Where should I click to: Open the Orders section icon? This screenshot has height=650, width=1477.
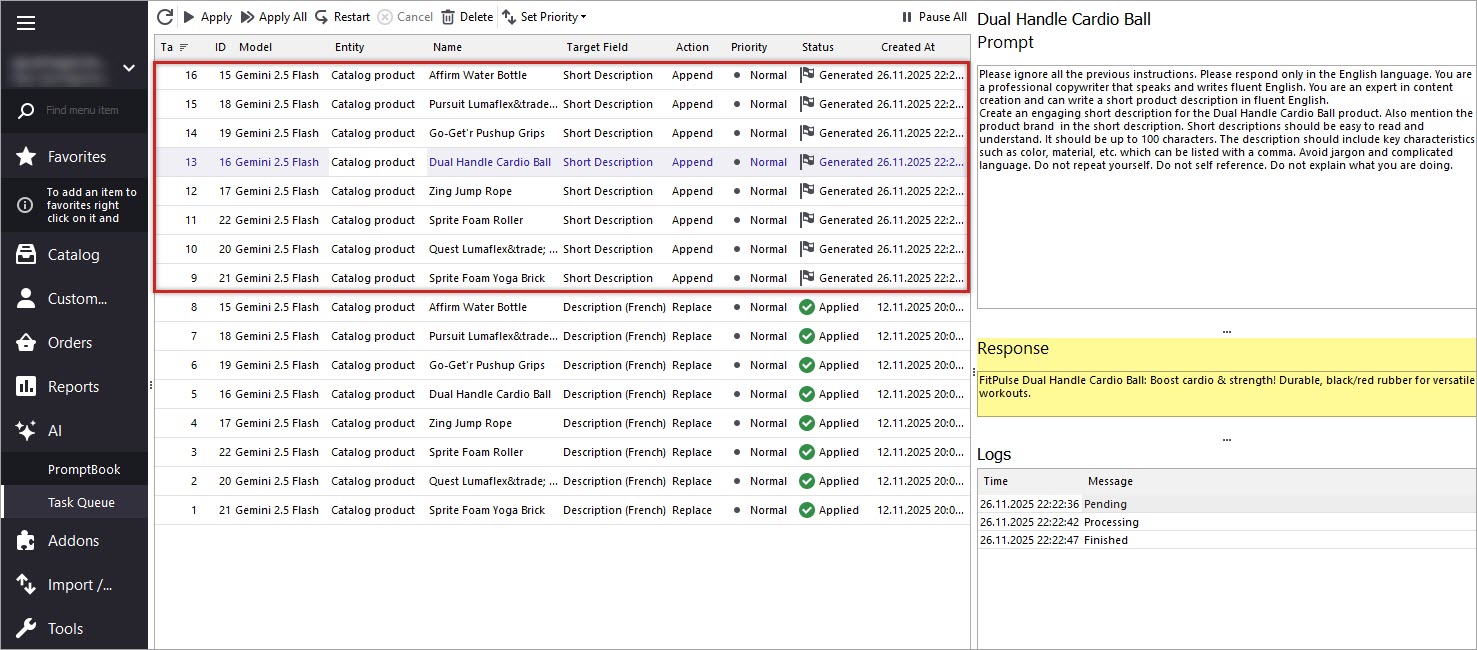[x=24, y=342]
